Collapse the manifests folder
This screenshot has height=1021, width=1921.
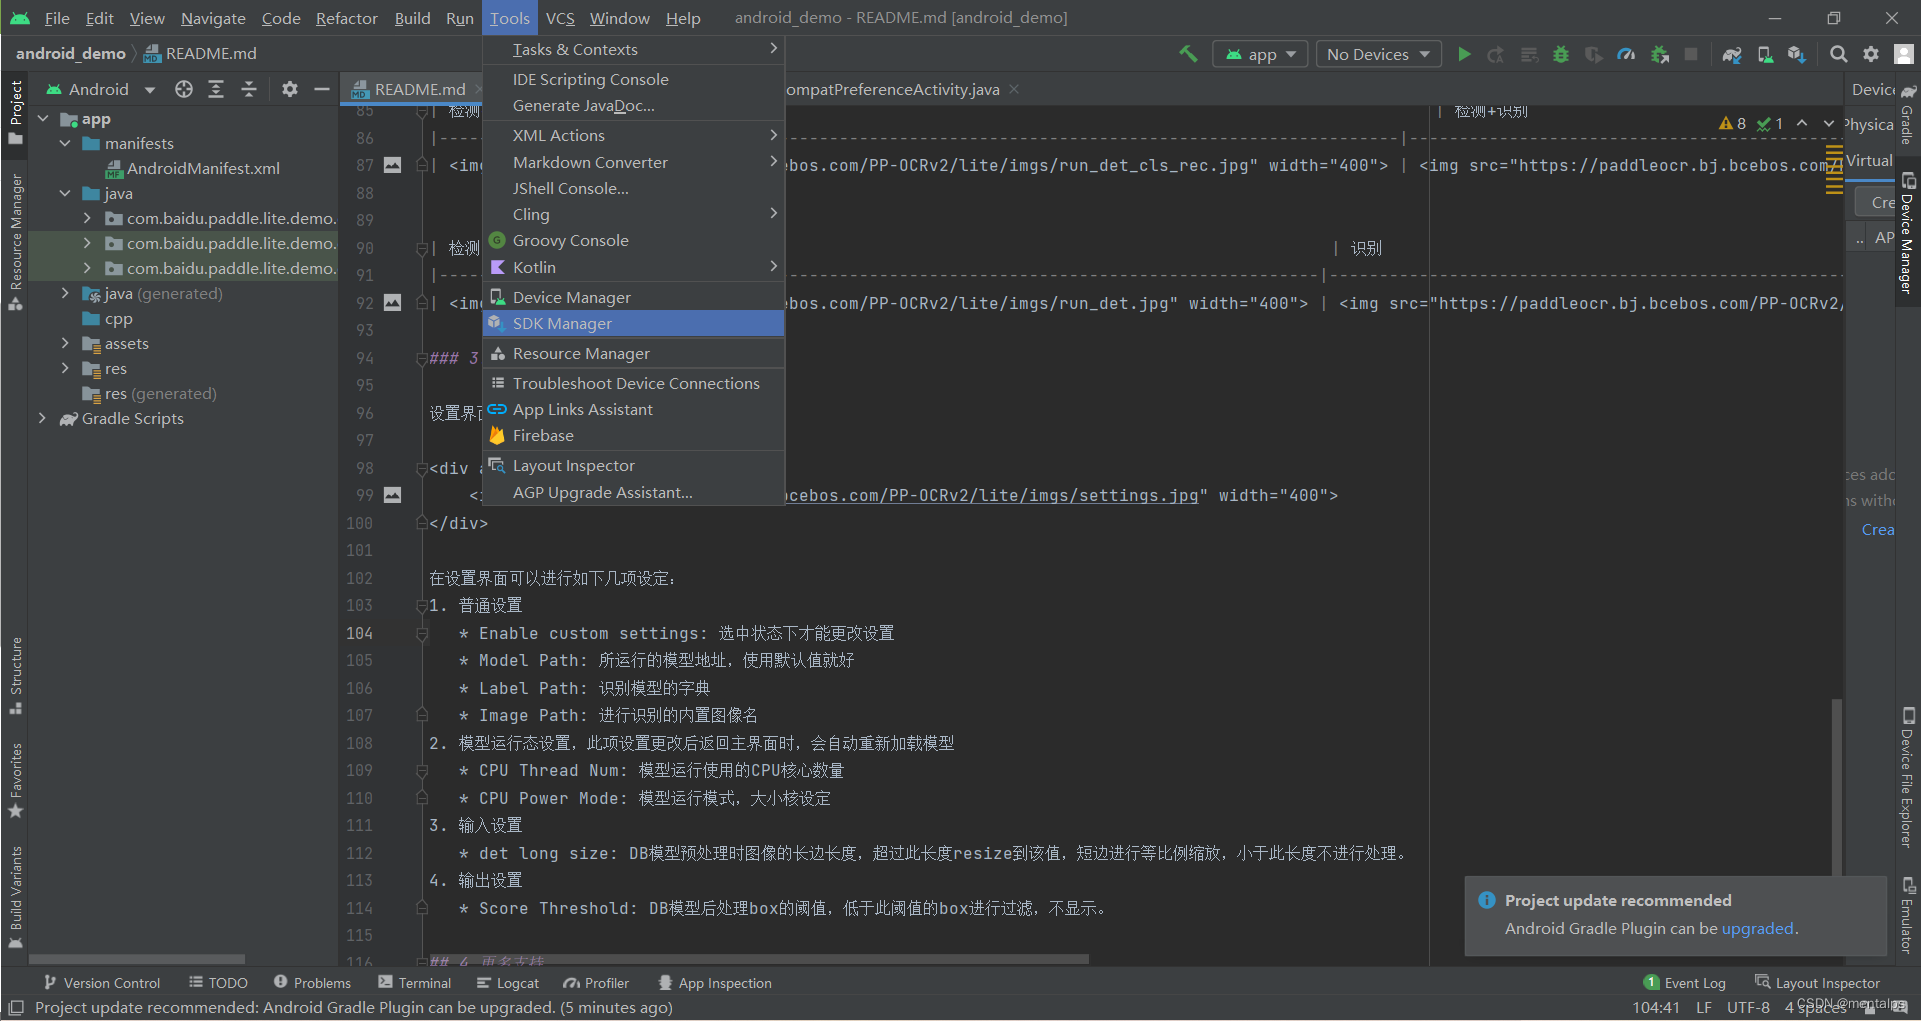click(x=65, y=144)
